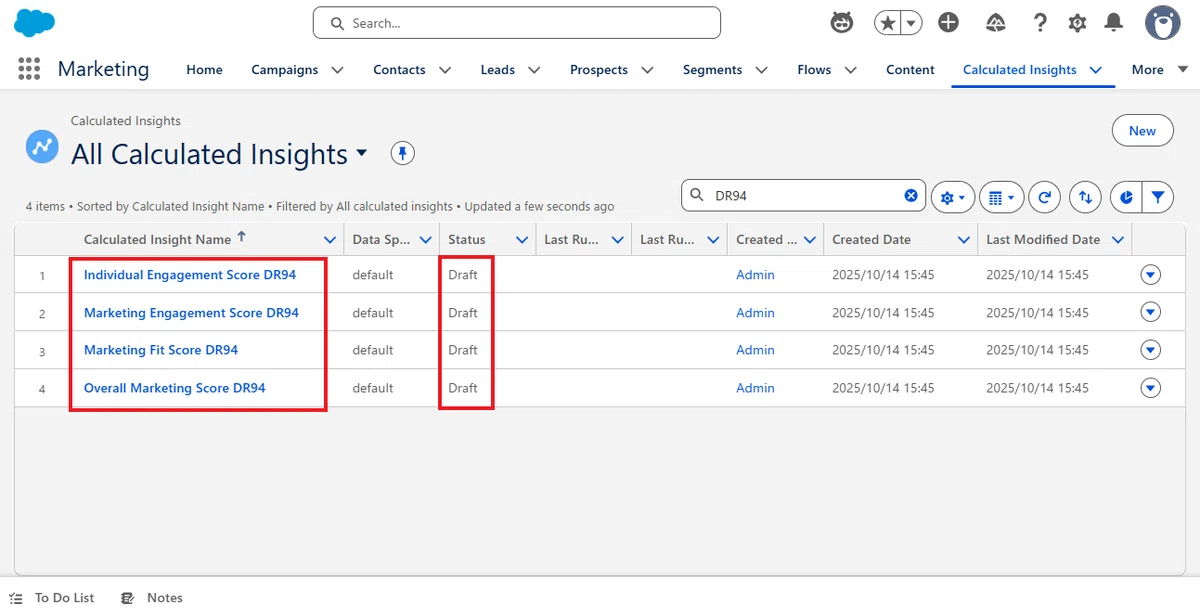
Task: Open the Setup gear icon
Action: tap(1077, 23)
